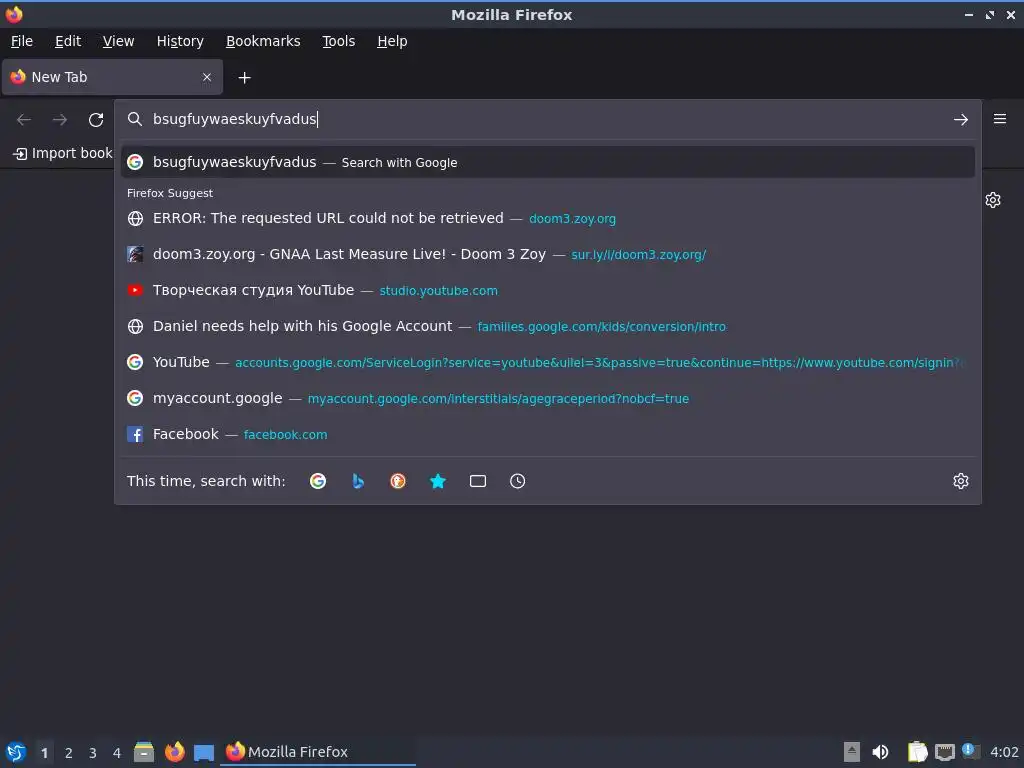The height and width of the screenshot is (768, 1024).
Task: Switch to workspace 2 in taskbar
Action: 69,753
